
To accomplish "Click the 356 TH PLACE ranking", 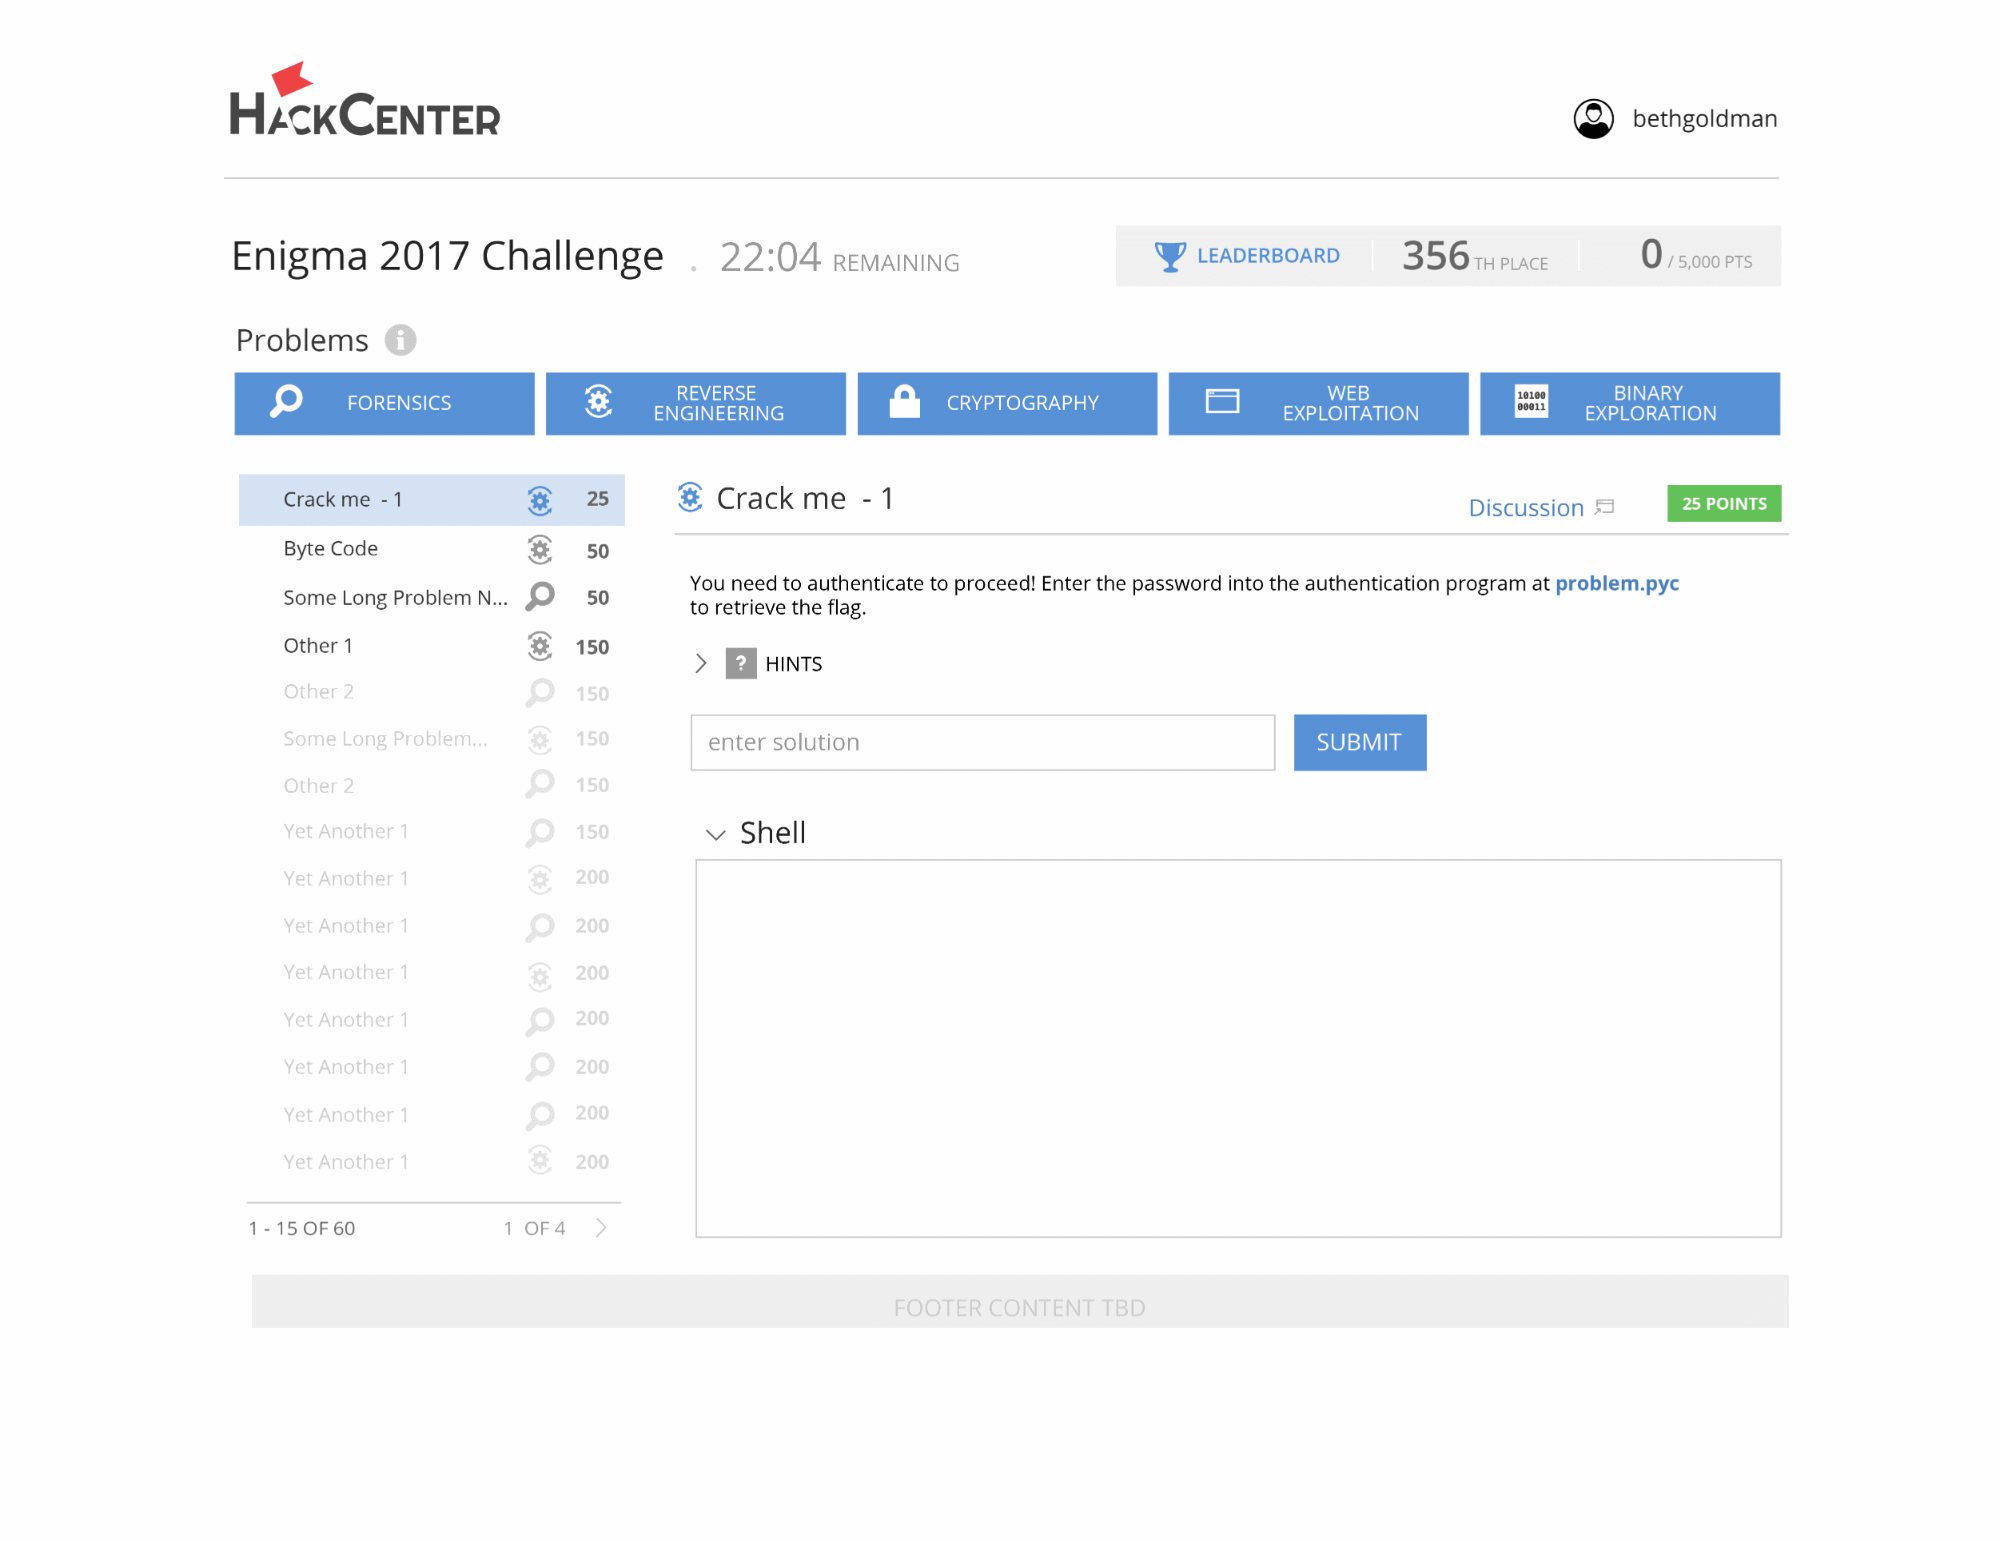I will (1474, 256).
